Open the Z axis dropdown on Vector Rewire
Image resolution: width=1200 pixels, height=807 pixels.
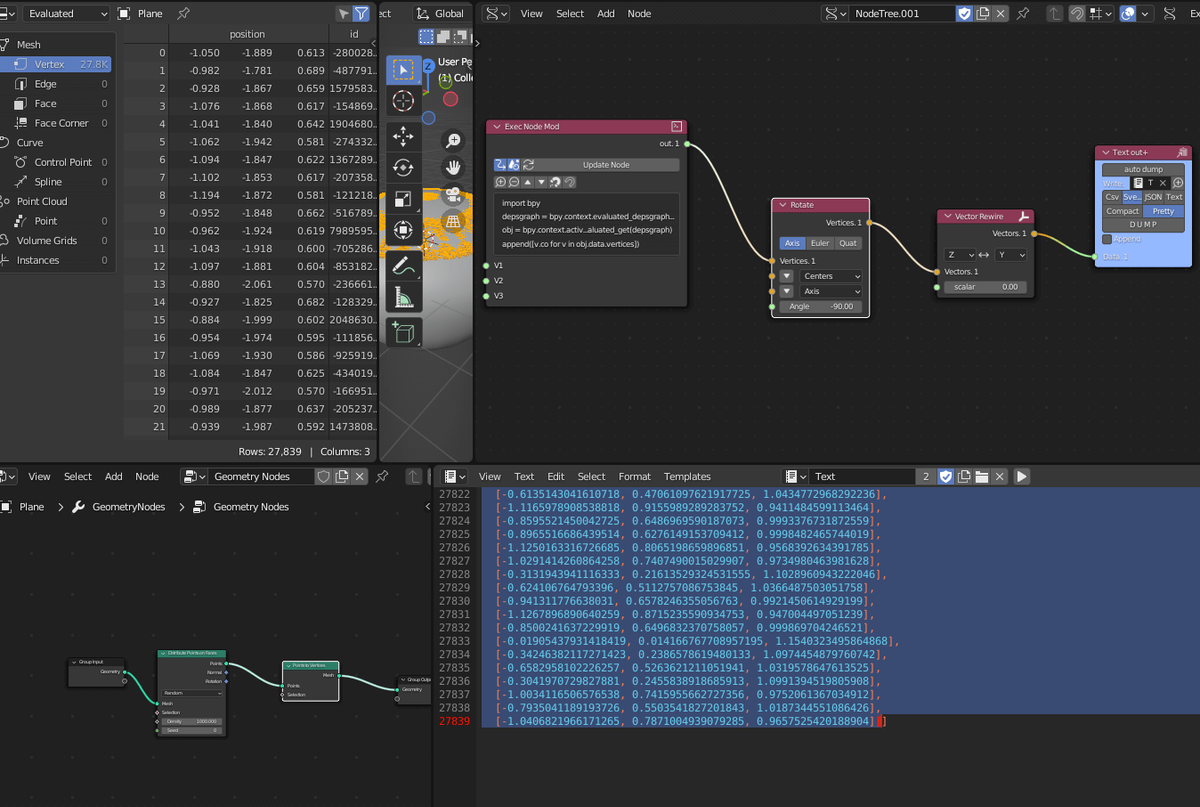coord(960,255)
